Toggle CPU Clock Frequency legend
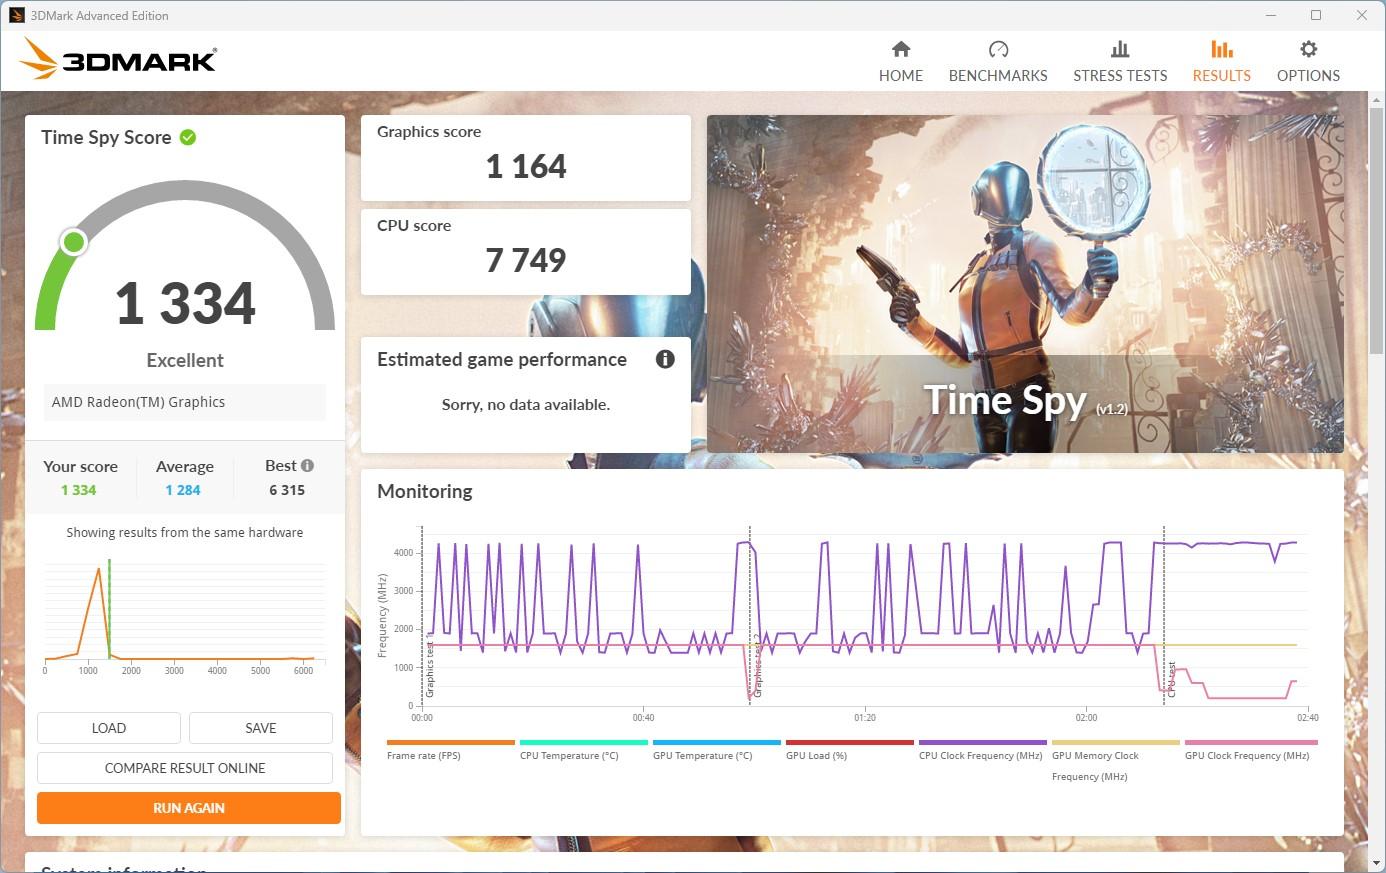This screenshot has height=873, width=1386. pyautogui.click(x=982, y=750)
